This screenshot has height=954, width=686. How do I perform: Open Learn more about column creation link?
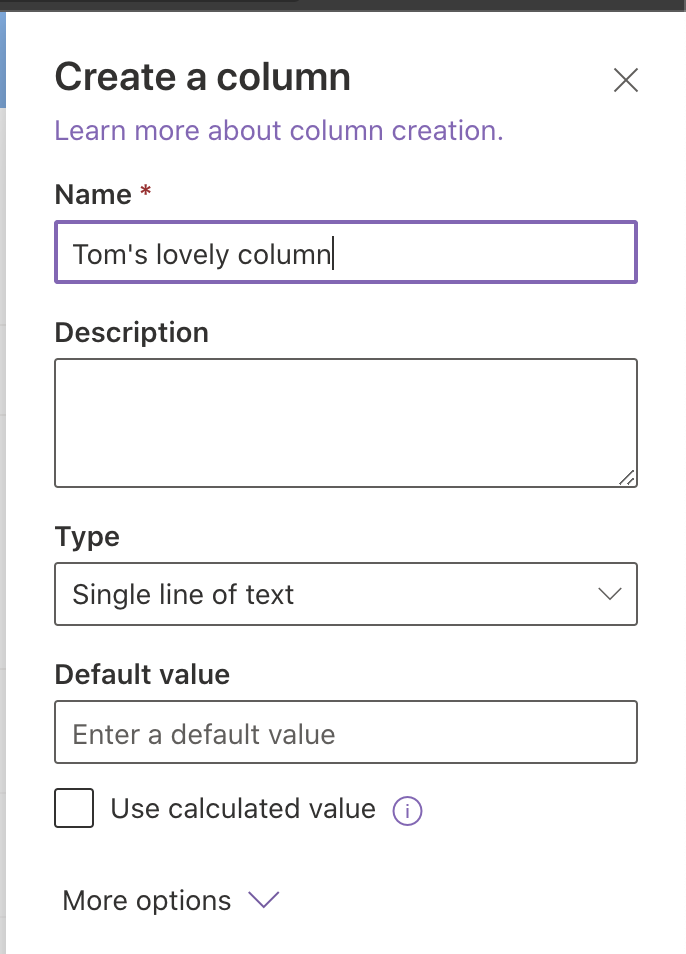pyautogui.click(x=279, y=130)
